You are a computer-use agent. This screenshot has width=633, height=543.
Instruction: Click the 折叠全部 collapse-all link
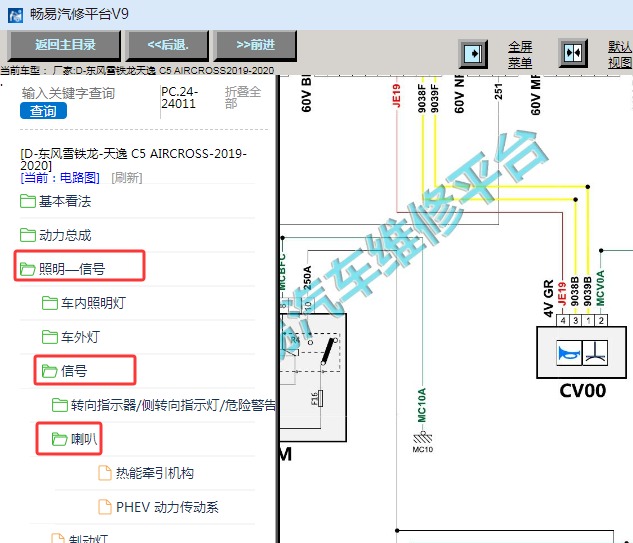click(x=242, y=97)
